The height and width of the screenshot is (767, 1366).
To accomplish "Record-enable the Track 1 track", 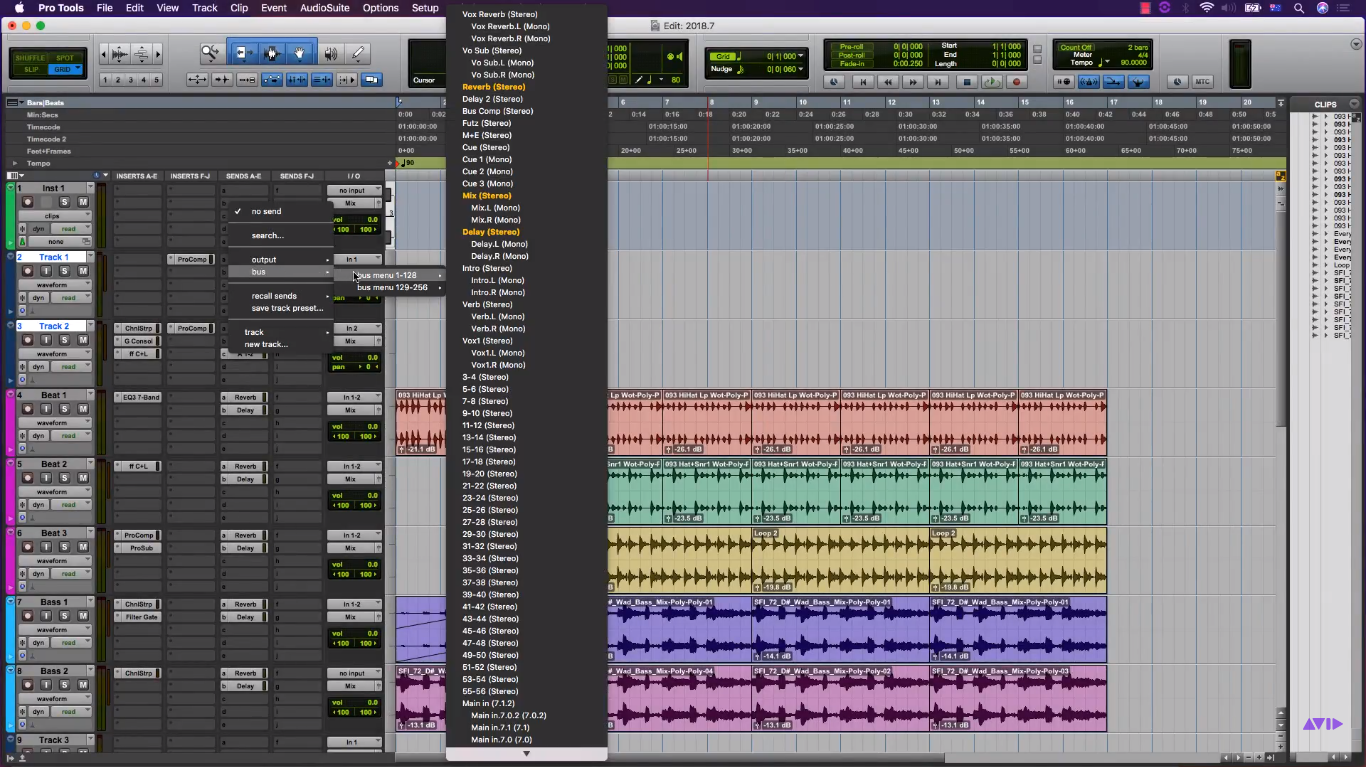I will tap(28, 271).
